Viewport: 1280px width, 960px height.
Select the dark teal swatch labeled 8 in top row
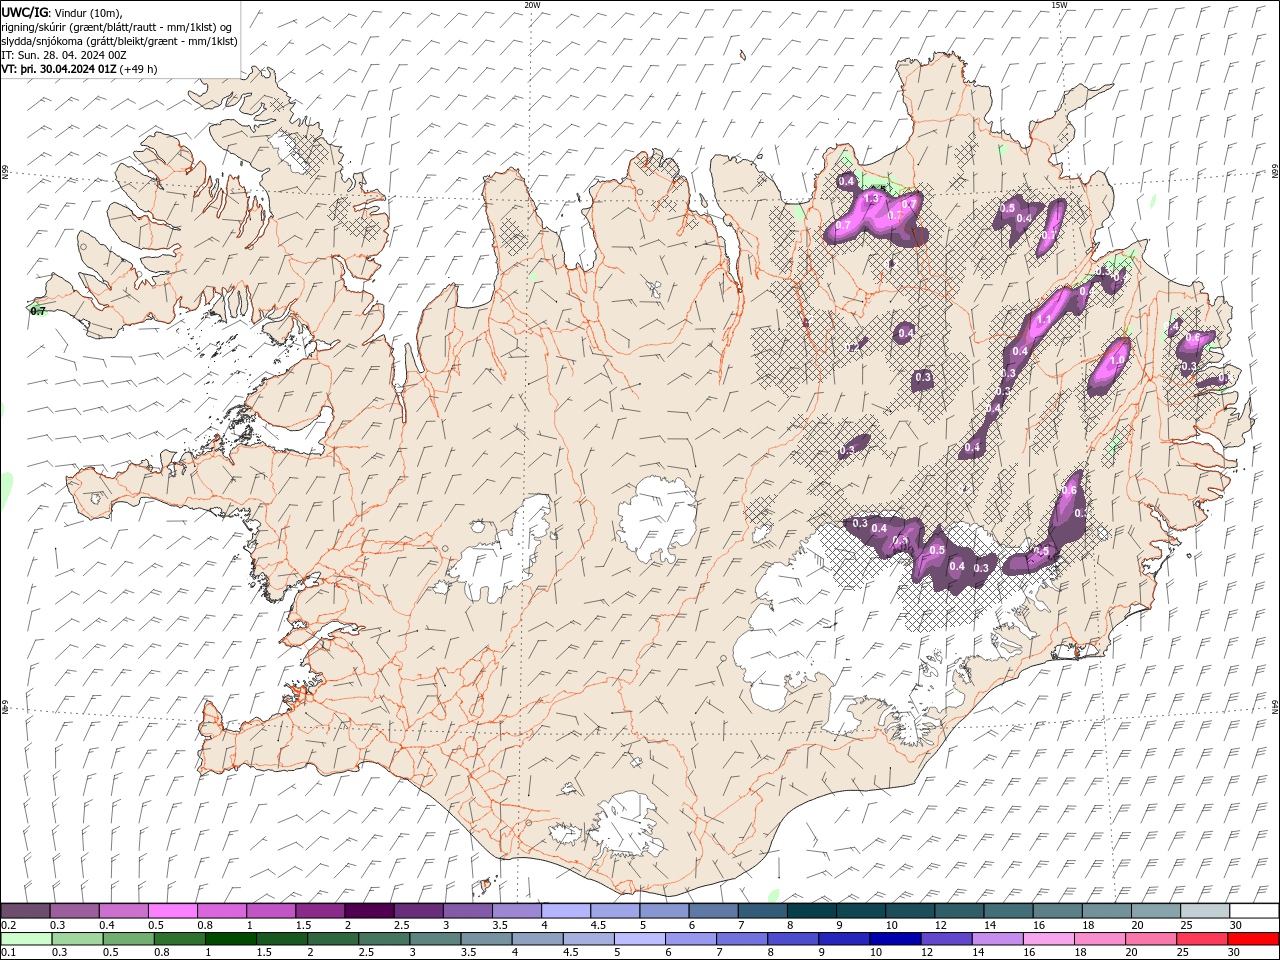pyautogui.click(x=812, y=911)
